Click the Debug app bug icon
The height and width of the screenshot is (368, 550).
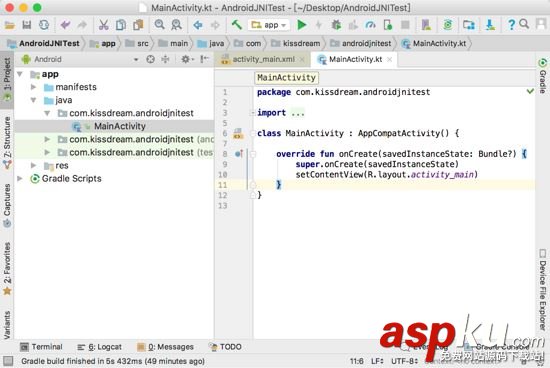coord(336,25)
